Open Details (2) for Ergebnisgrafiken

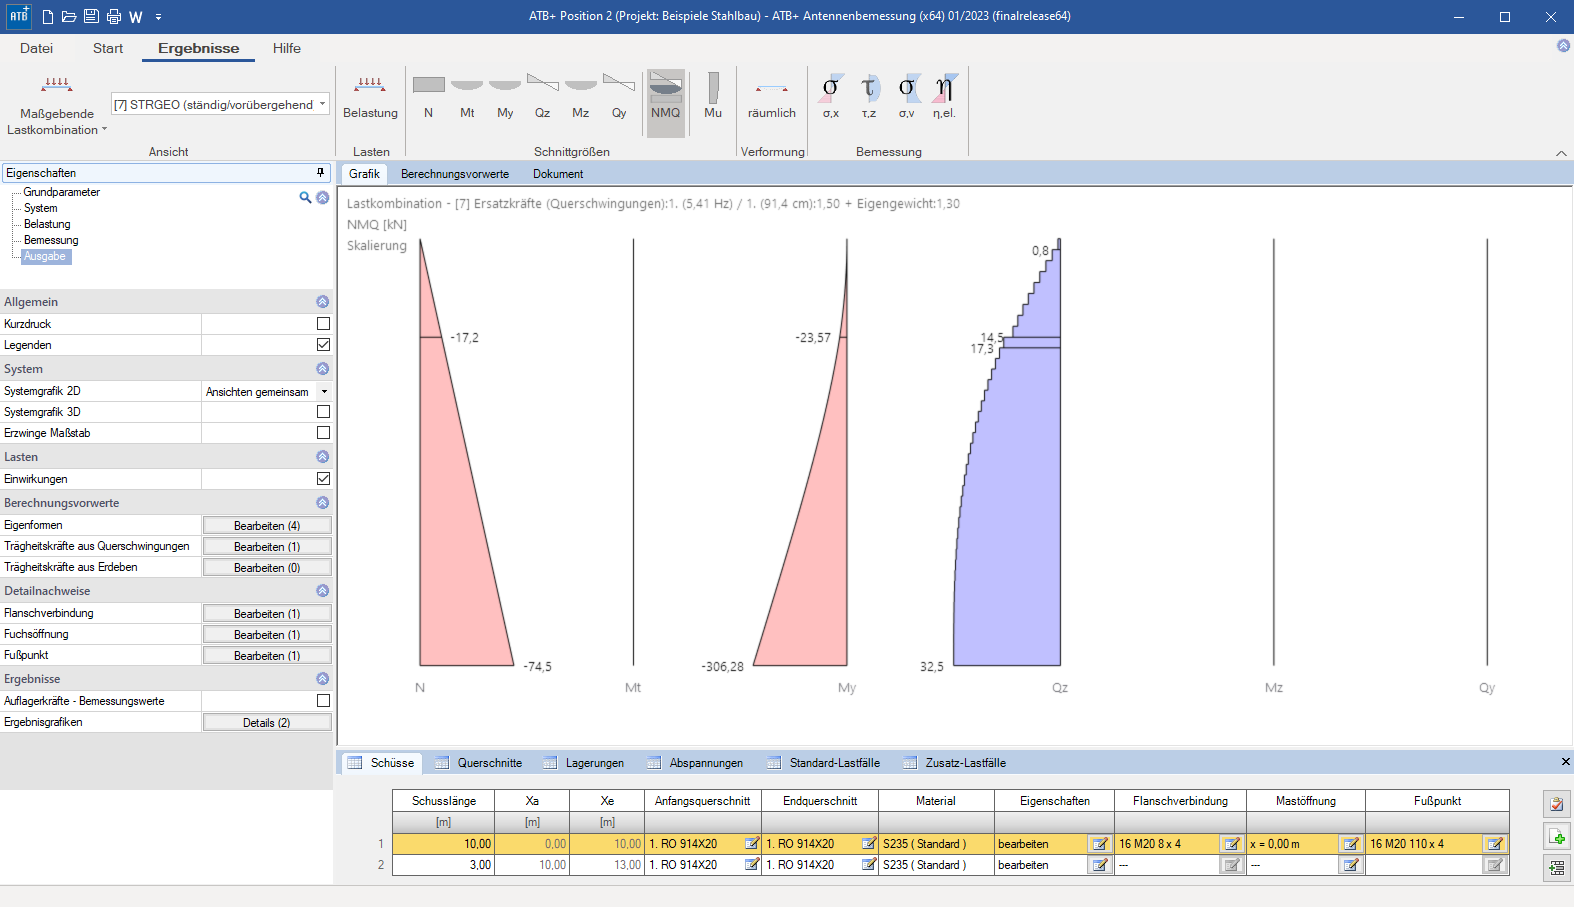[x=267, y=723]
